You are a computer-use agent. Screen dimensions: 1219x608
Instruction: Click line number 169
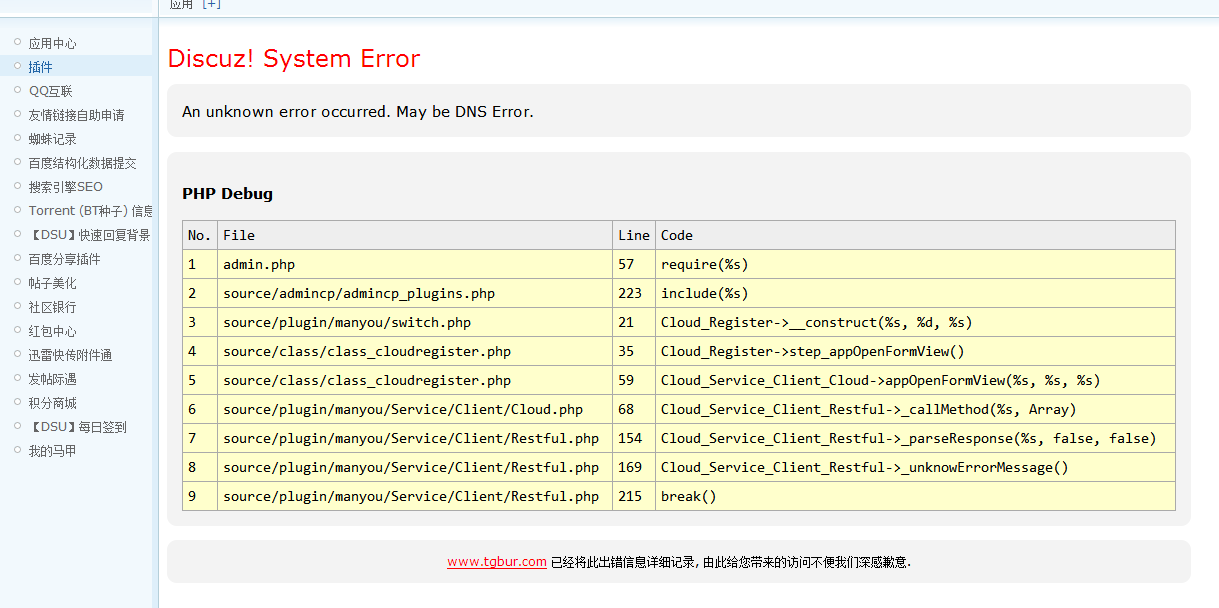tap(634, 467)
